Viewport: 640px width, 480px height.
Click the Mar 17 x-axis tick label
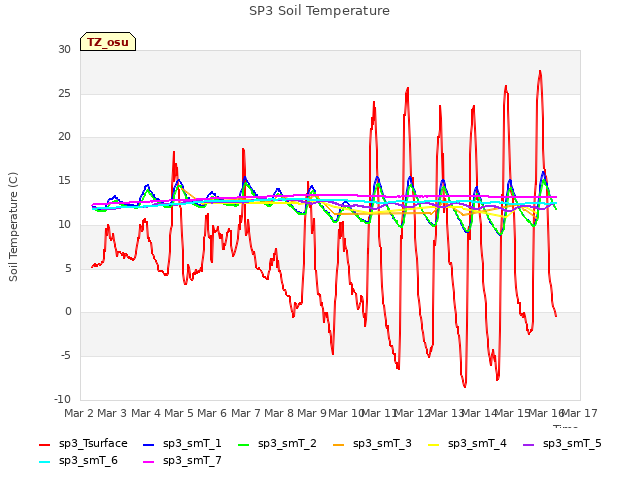[580, 413]
